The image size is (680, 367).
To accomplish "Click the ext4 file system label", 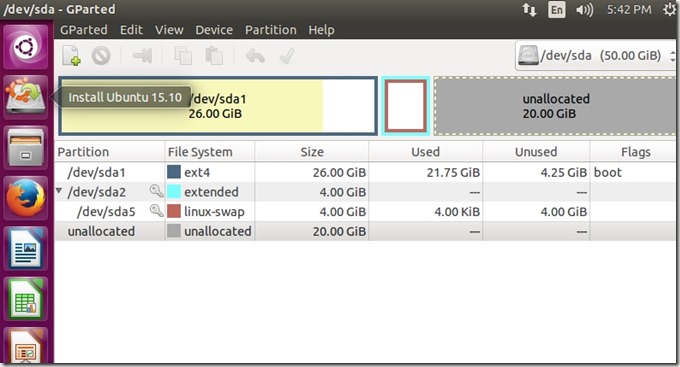I will click(197, 173).
